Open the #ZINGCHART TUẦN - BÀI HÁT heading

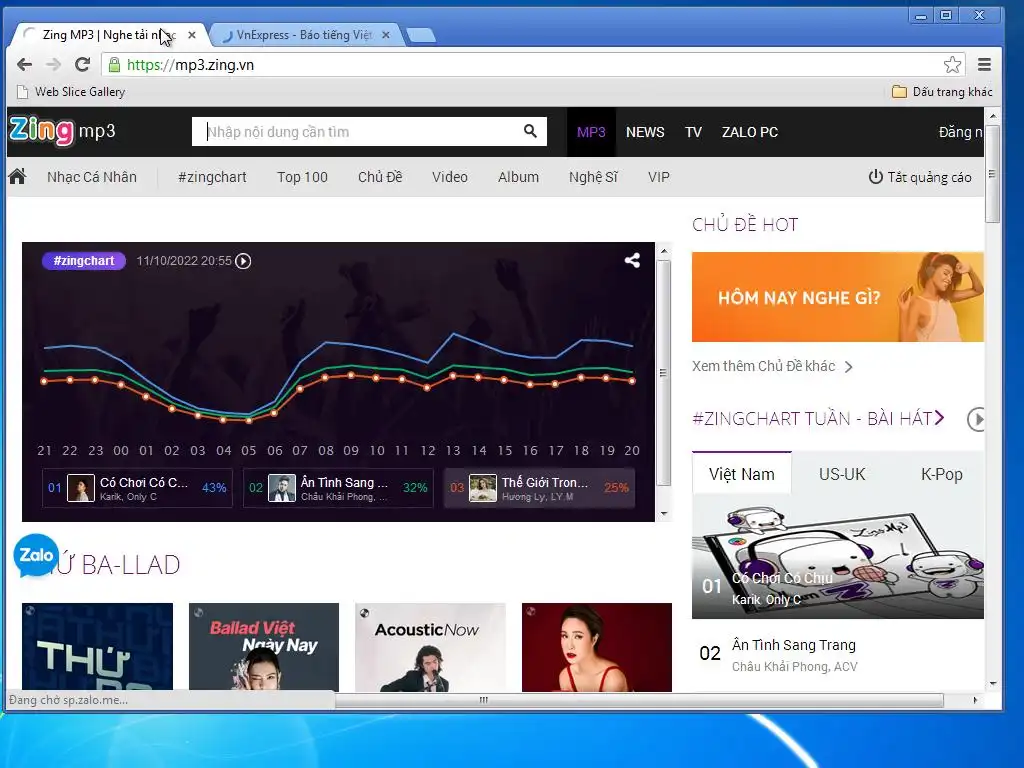[x=818, y=419]
